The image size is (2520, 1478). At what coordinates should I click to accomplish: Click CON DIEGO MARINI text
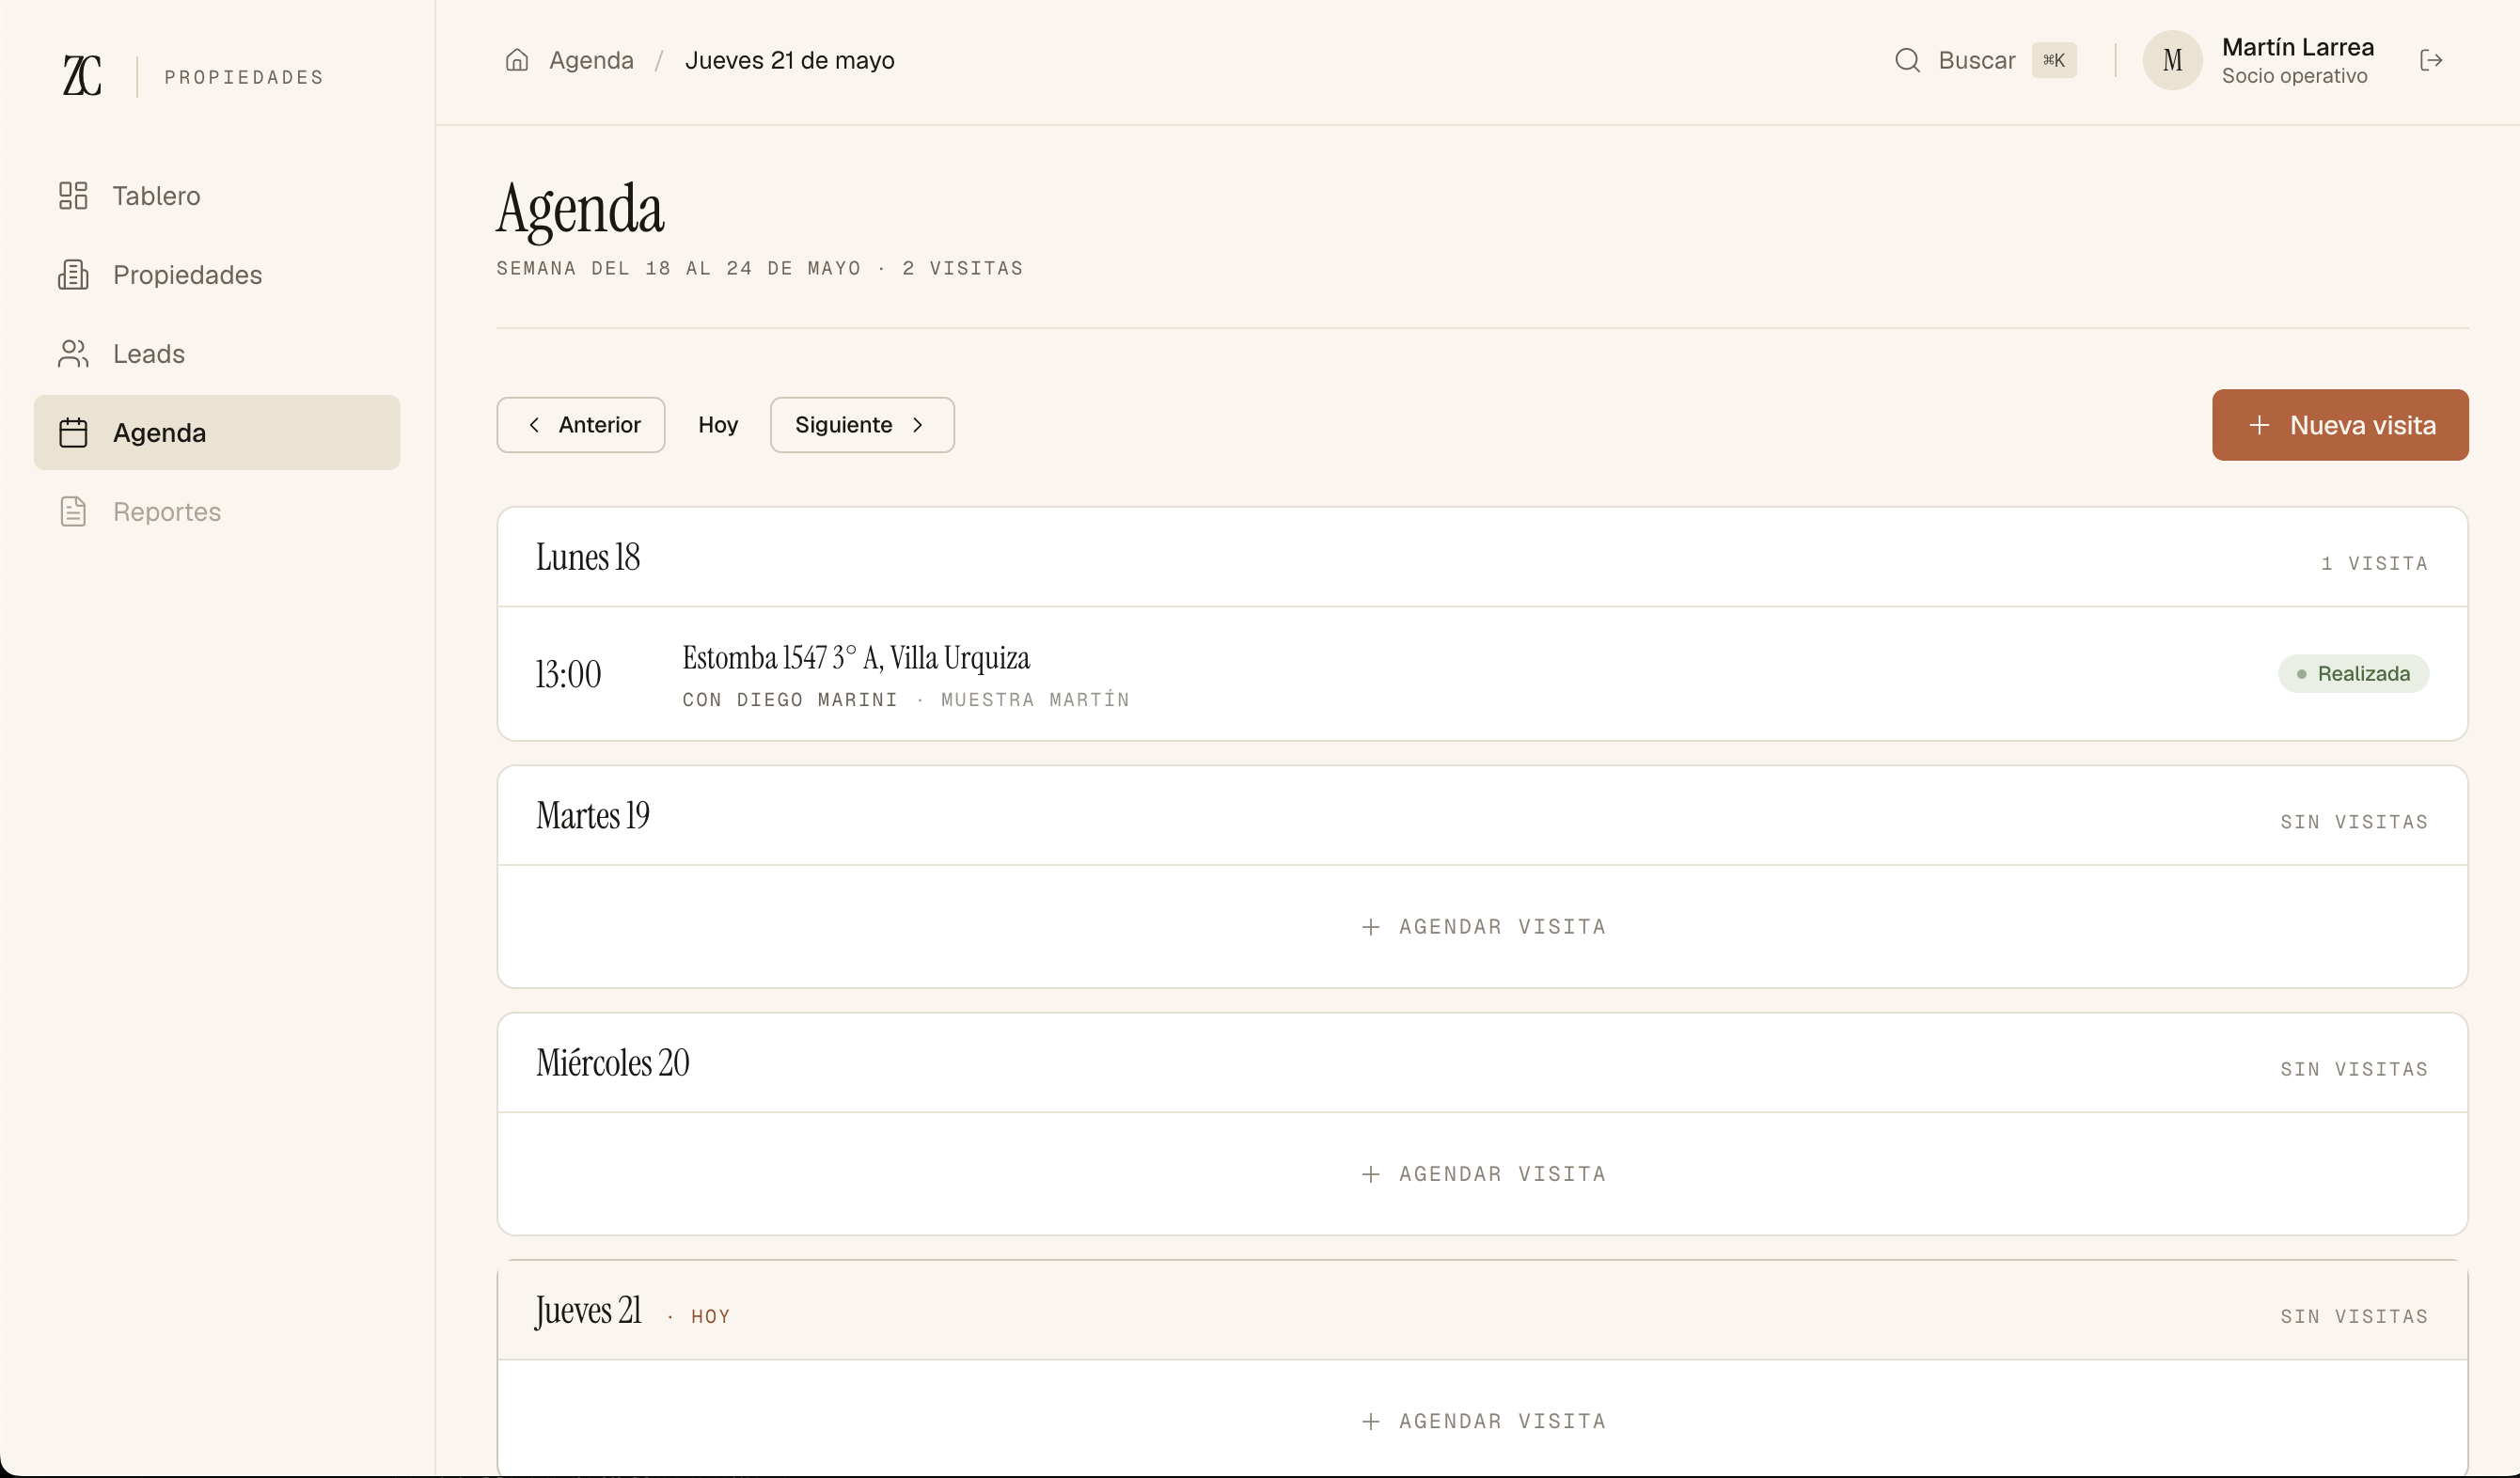(789, 700)
